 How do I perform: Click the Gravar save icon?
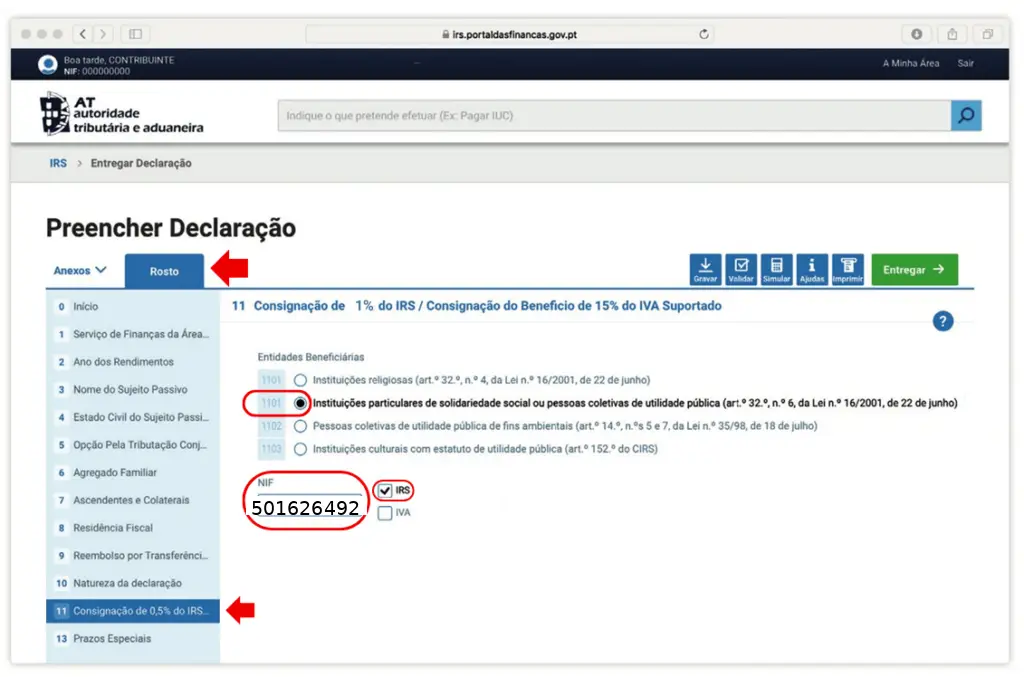705,268
